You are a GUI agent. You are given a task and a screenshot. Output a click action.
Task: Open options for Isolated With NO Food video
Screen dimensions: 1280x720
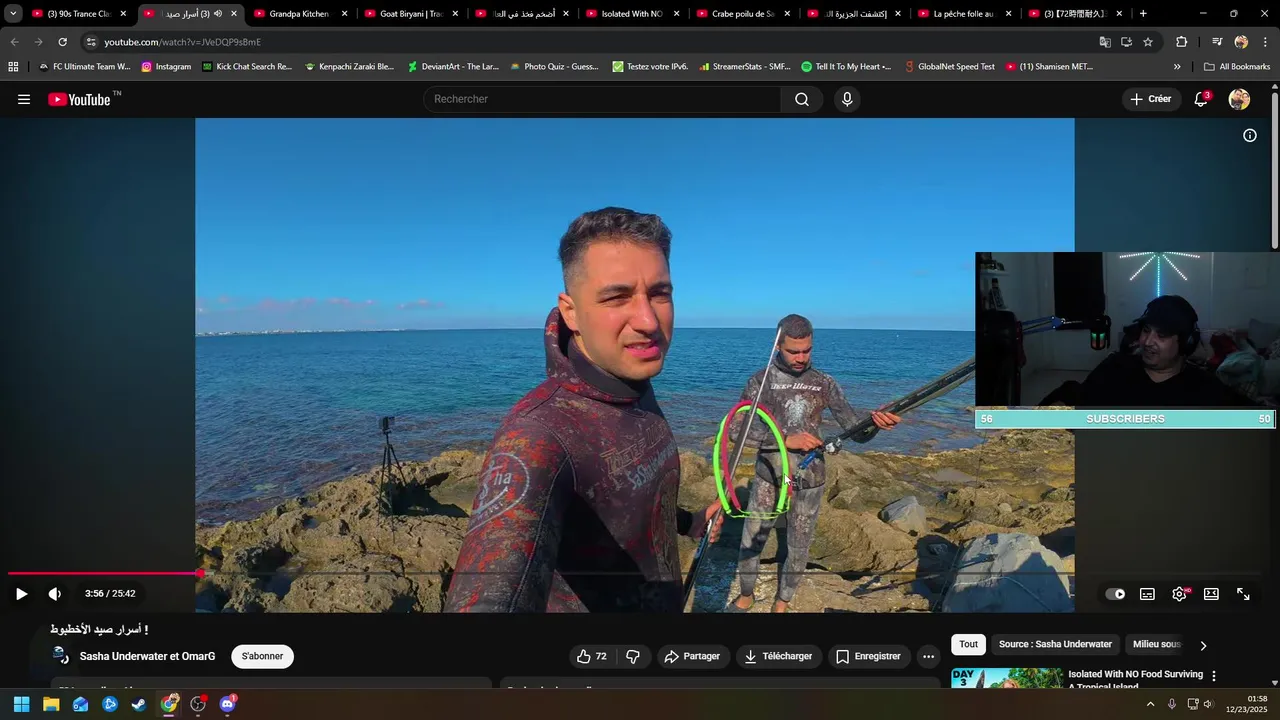[1214, 676]
